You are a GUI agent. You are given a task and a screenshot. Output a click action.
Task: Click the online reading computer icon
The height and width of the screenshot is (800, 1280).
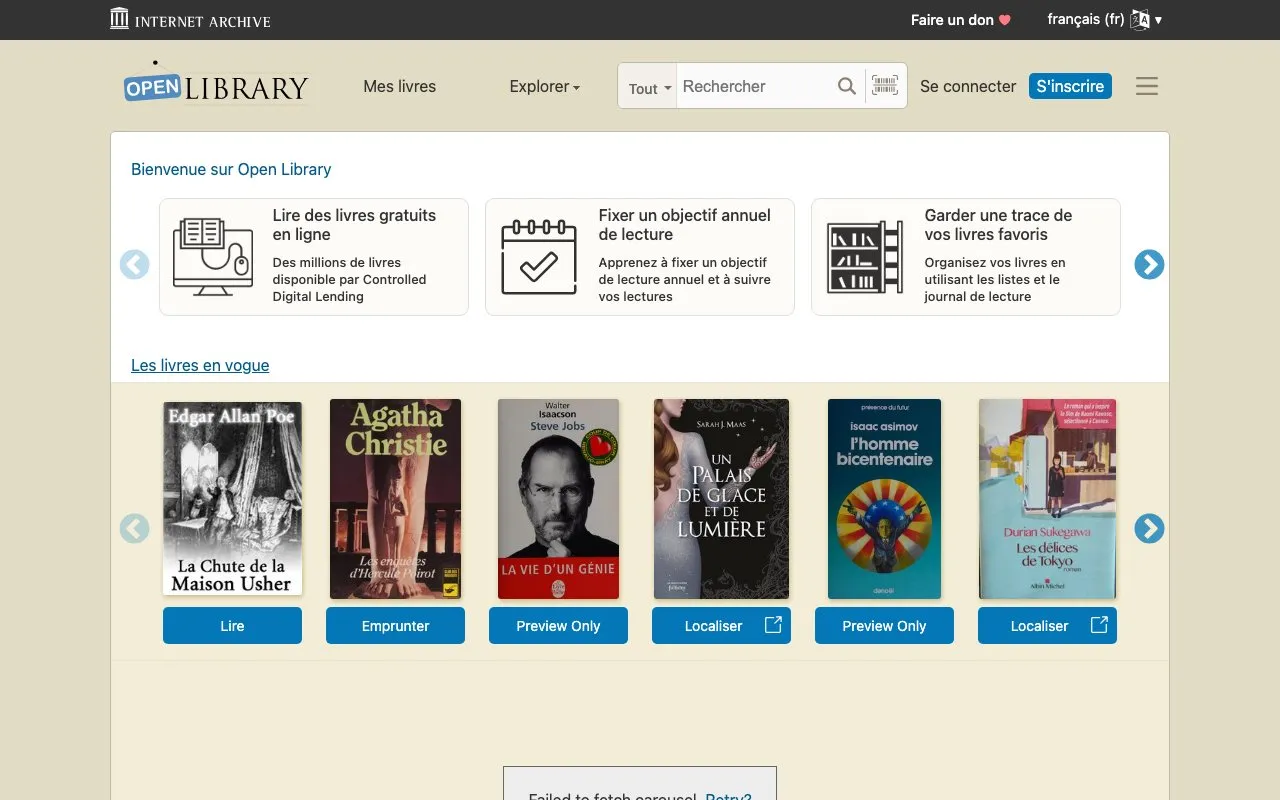tap(213, 257)
